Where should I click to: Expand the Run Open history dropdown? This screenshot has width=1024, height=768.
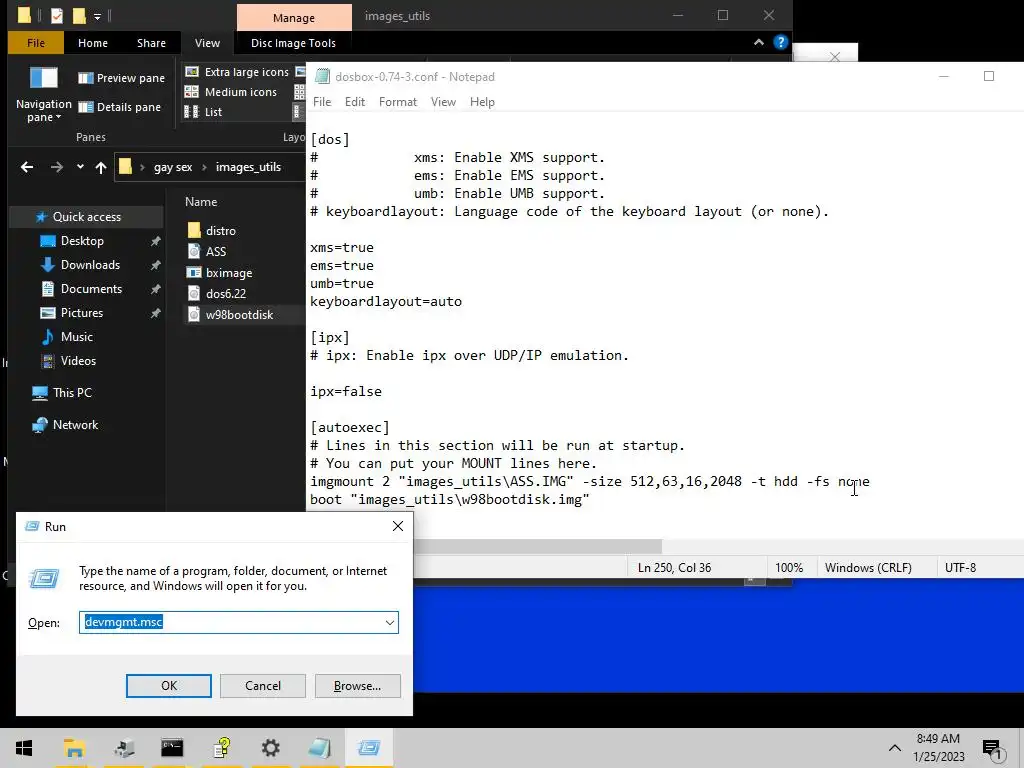click(390, 622)
